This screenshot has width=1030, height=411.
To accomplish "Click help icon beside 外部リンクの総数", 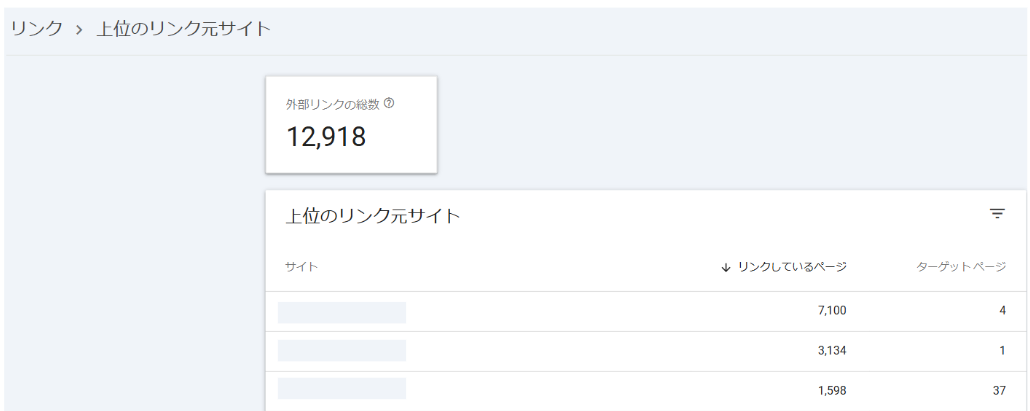I will 389,103.
